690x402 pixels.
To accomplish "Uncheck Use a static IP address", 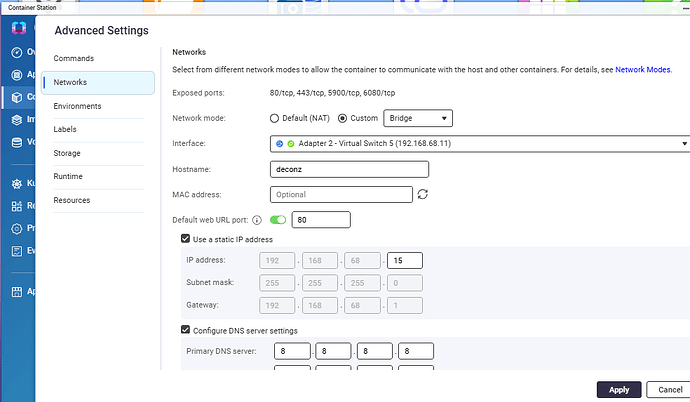I will (x=186, y=239).
